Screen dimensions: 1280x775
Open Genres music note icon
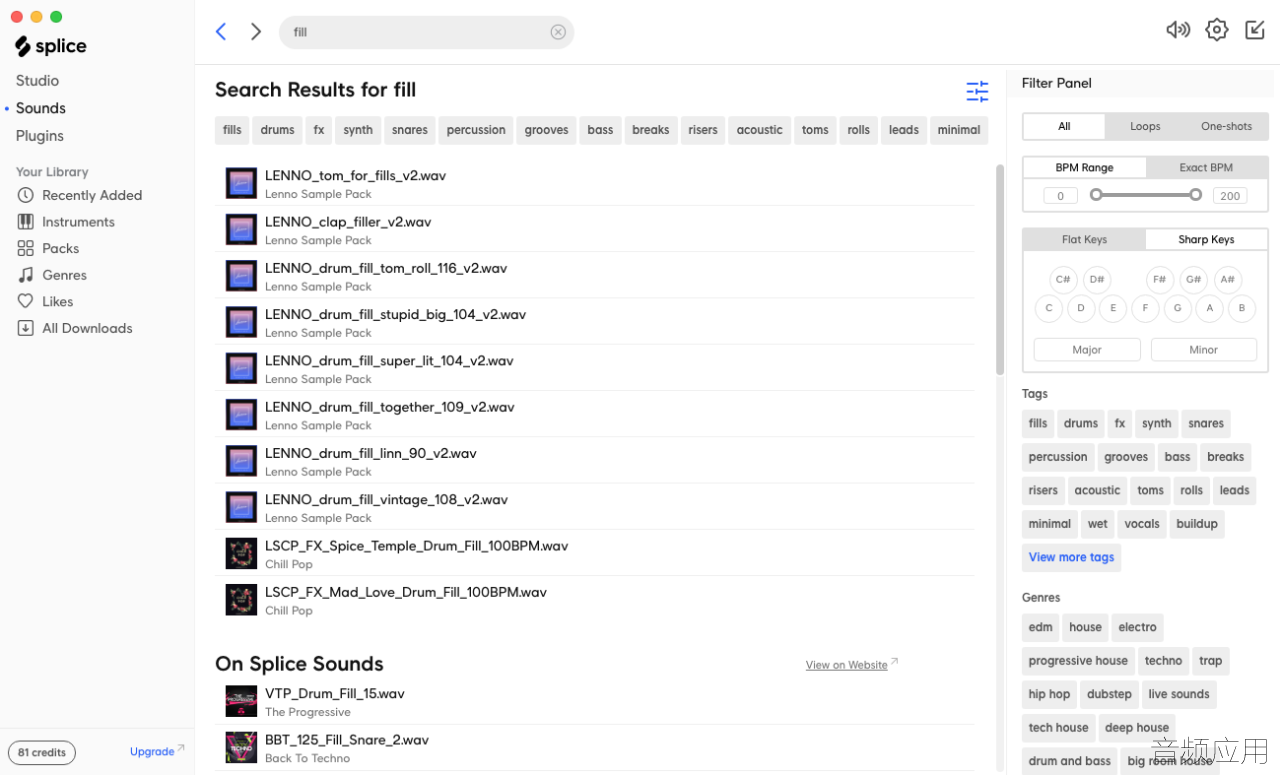point(25,275)
